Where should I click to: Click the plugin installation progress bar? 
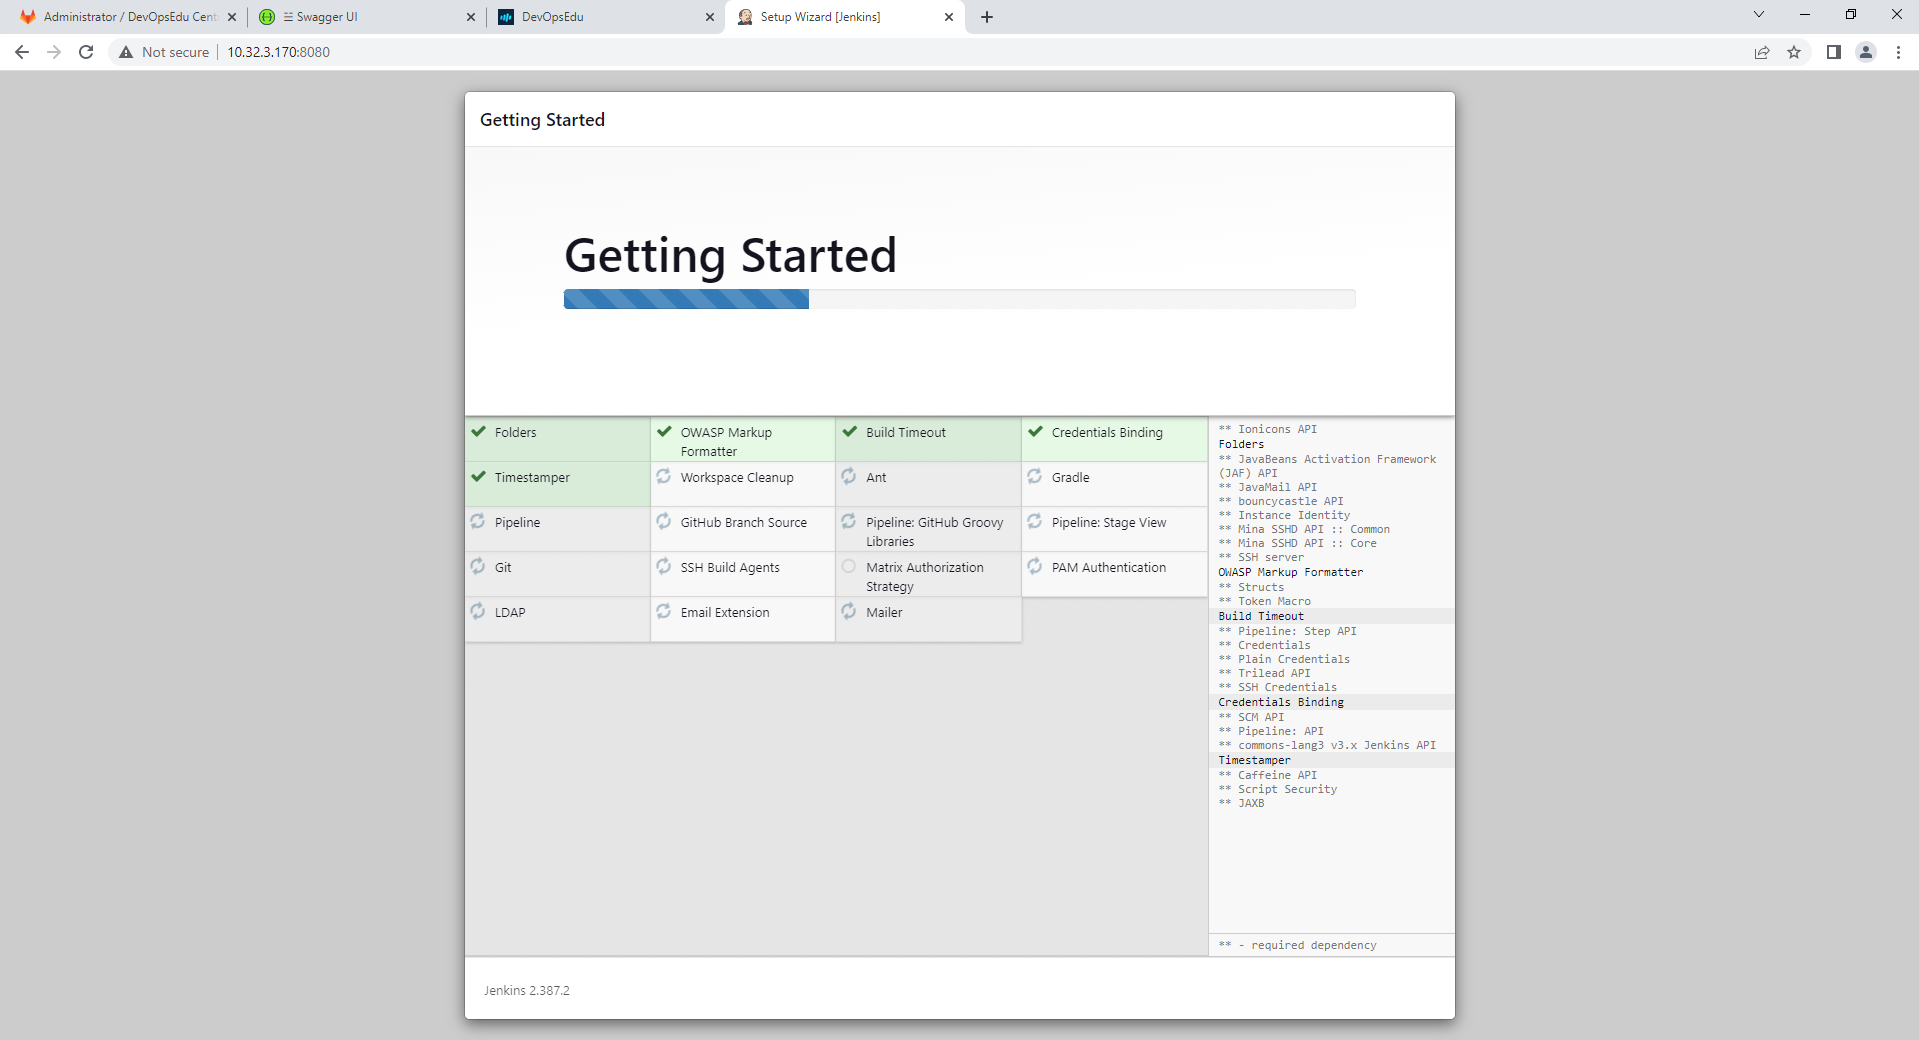click(959, 299)
